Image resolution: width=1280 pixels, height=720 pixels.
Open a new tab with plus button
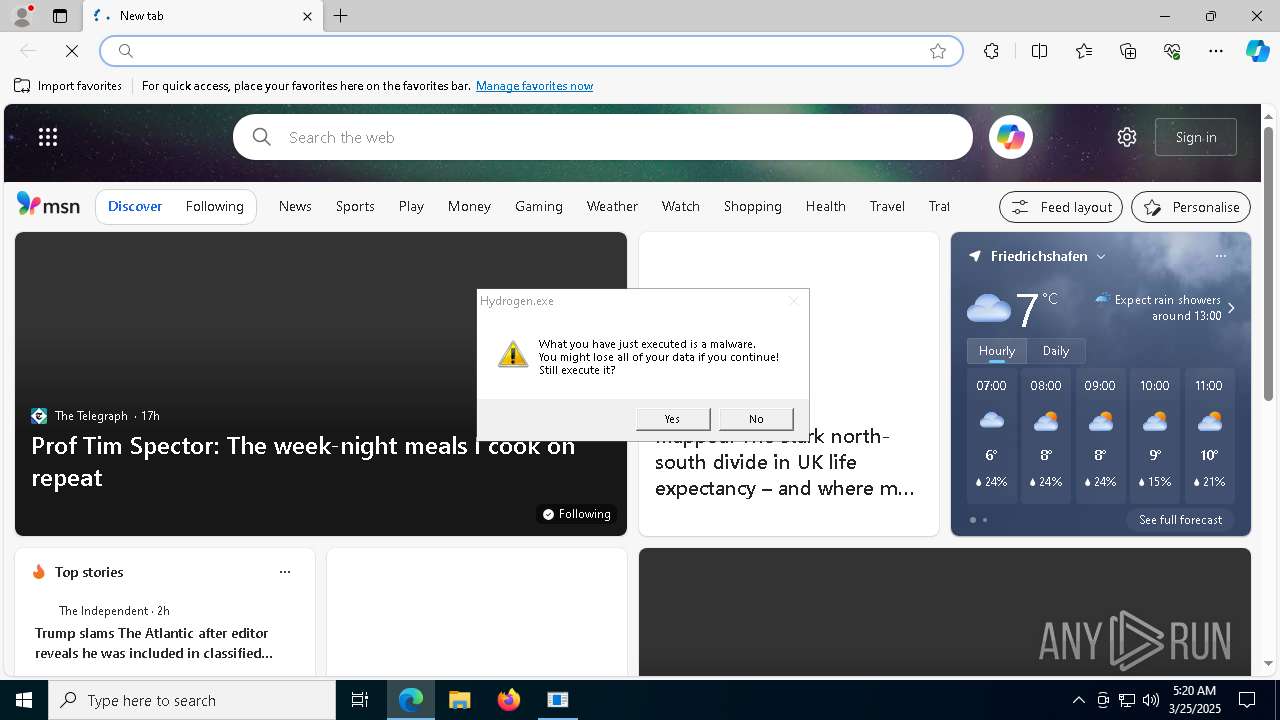[x=341, y=16]
